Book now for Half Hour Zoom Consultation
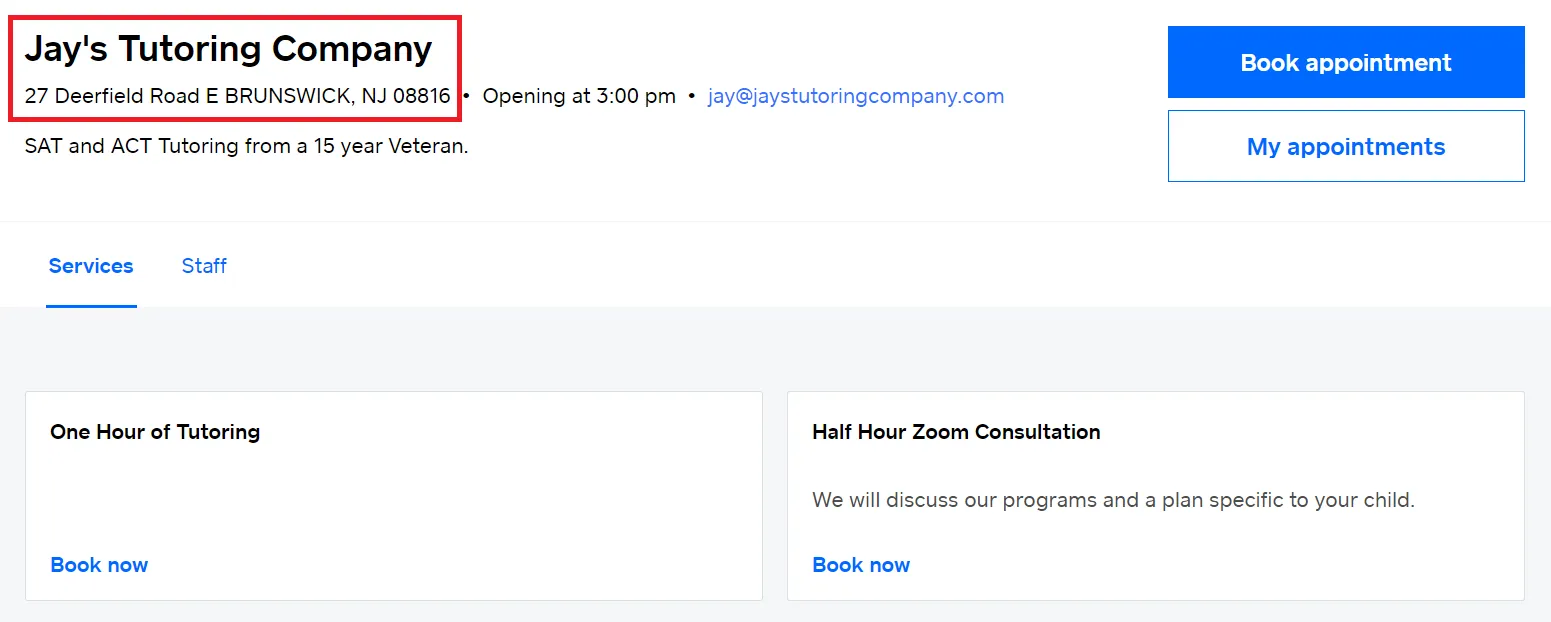The width and height of the screenshot is (1551, 622). [861, 565]
